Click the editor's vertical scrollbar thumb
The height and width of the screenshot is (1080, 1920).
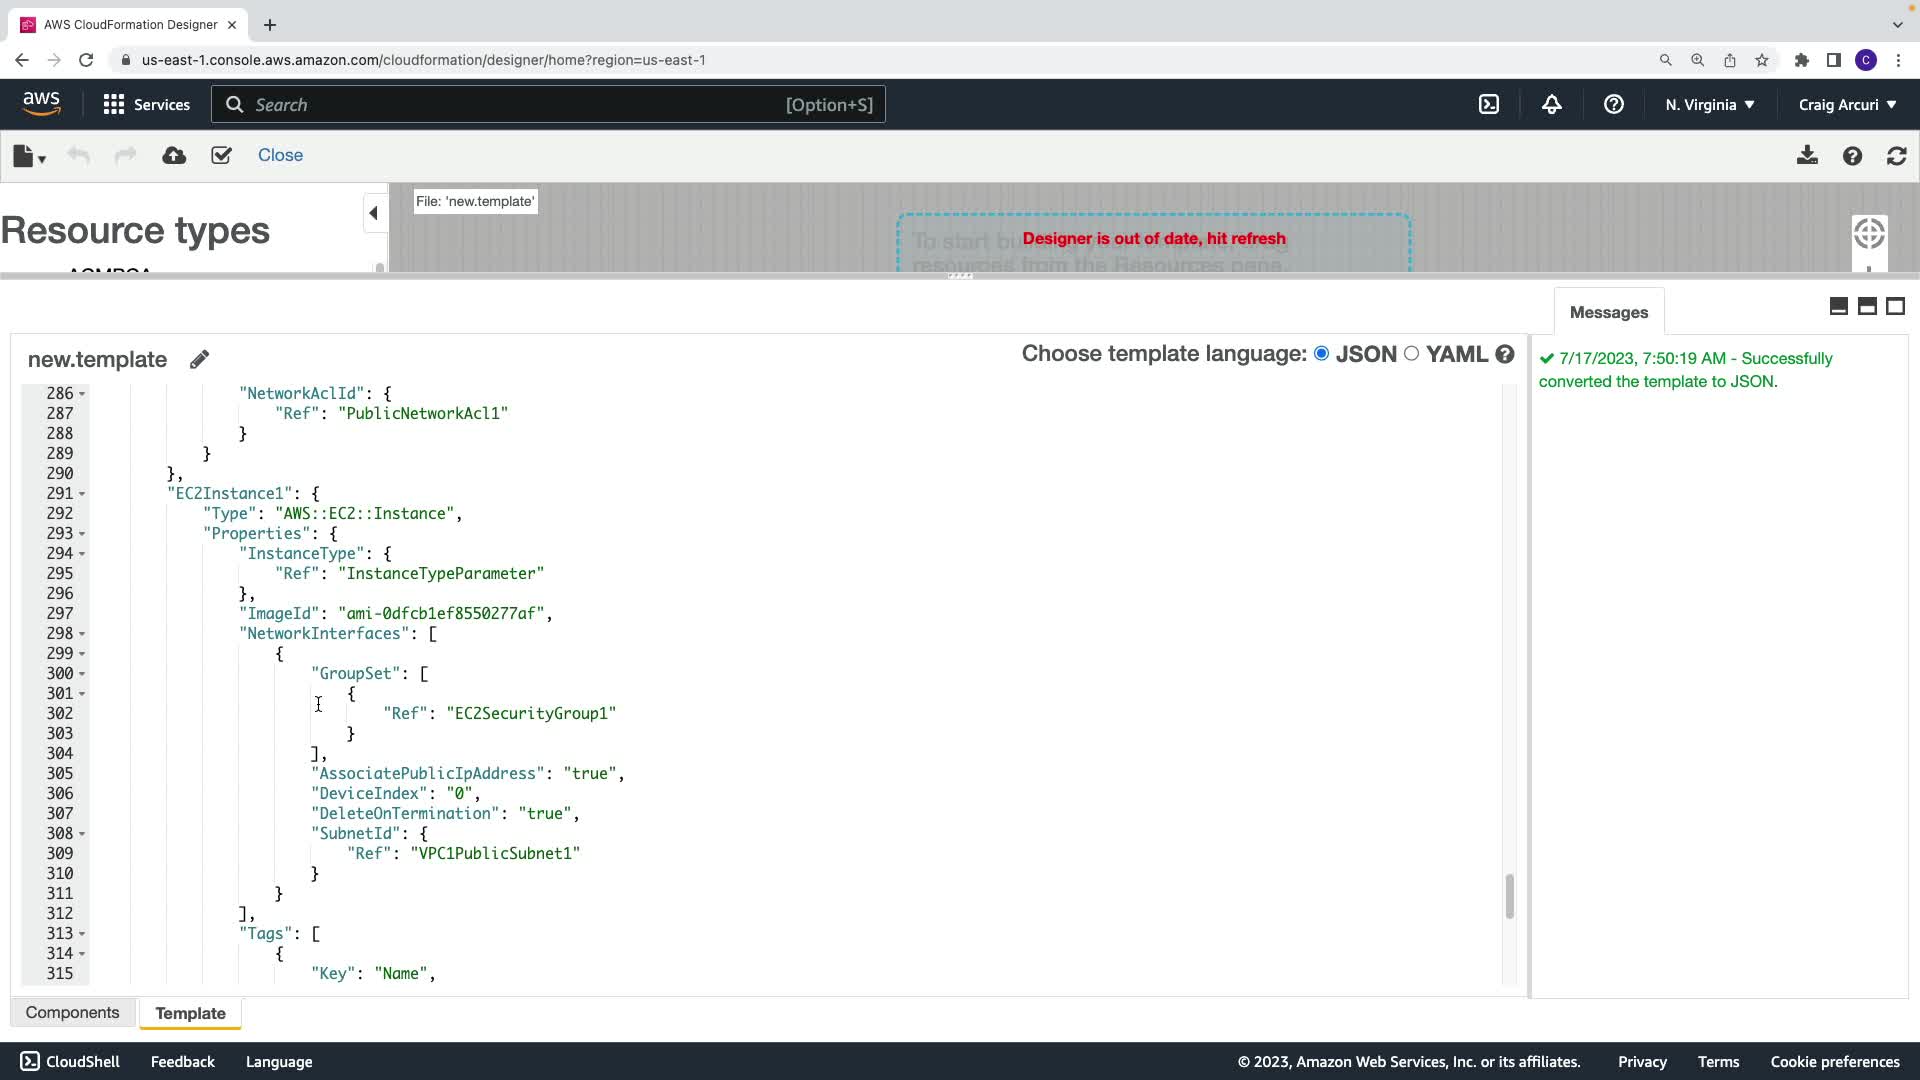1509,896
